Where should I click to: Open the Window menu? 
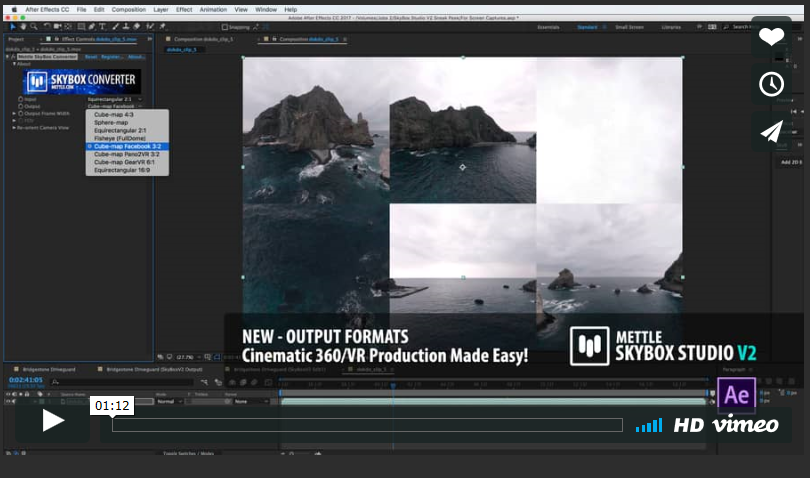[266, 9]
